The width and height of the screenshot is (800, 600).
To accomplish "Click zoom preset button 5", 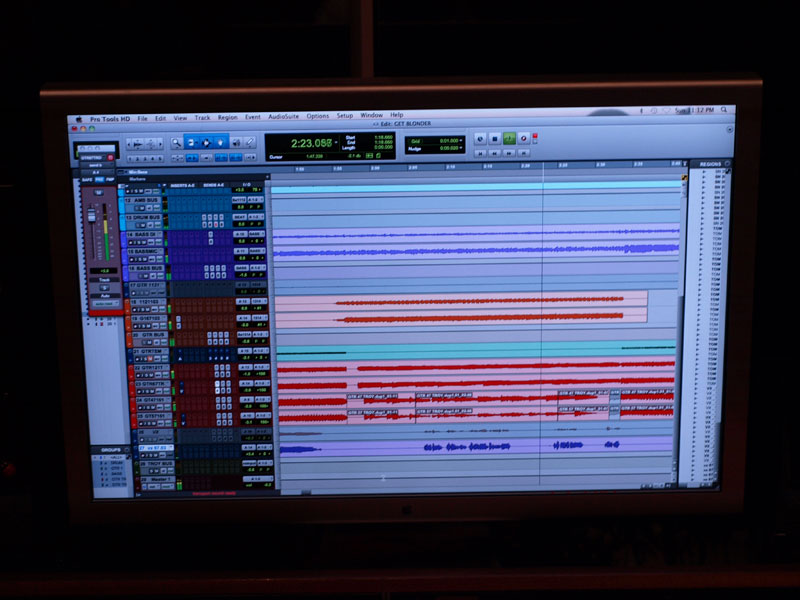I will [160, 159].
